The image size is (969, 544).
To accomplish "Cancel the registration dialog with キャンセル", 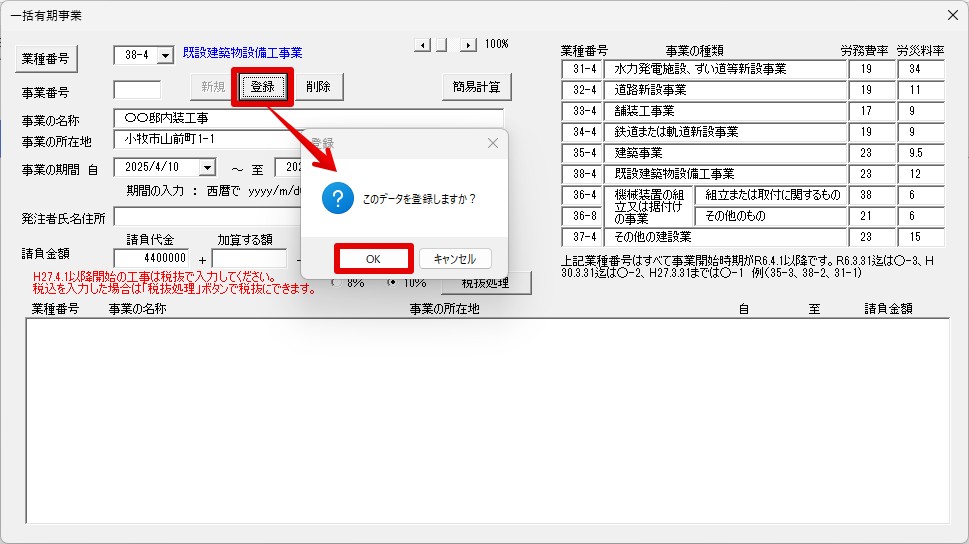I will tap(455, 258).
